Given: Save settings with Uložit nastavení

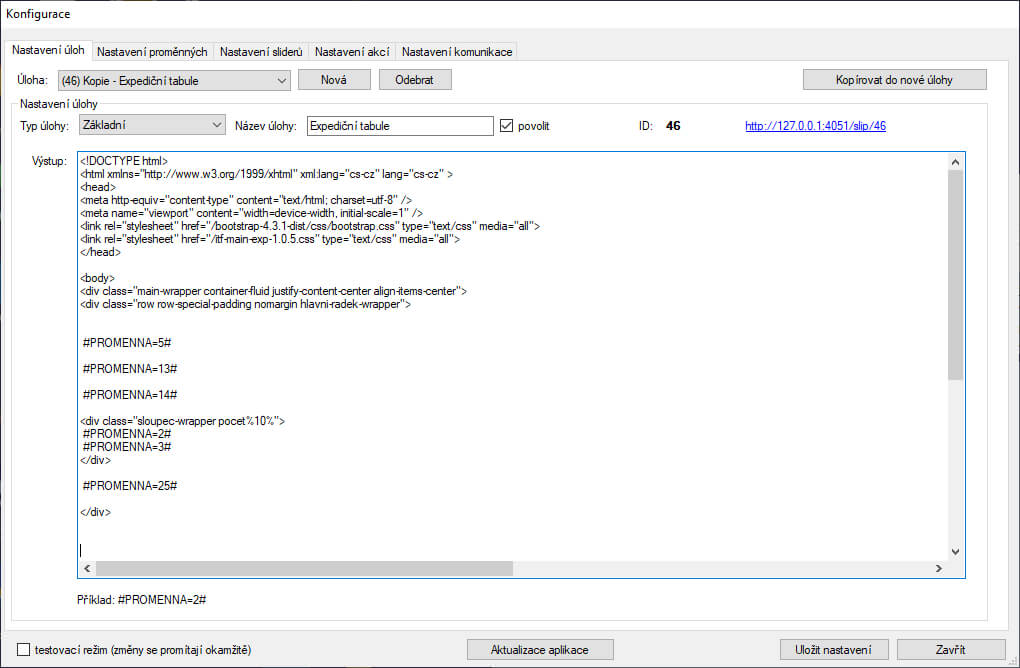Looking at the screenshot, I should pyautogui.click(x=833, y=650).
